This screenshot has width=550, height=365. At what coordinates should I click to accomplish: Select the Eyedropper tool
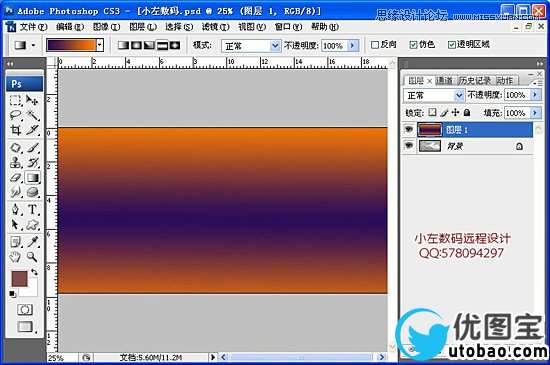tap(32, 242)
